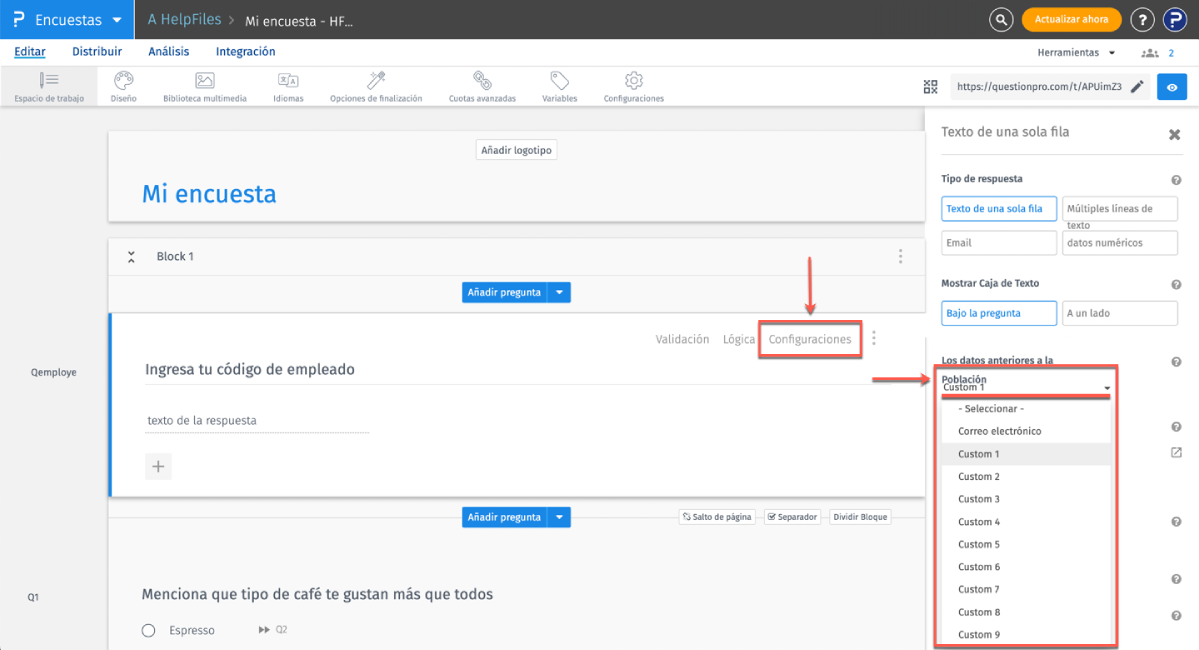The image size is (1199, 650).
Task: Choose Custom 9 from the dropdown list
Action: pyautogui.click(x=1025, y=635)
